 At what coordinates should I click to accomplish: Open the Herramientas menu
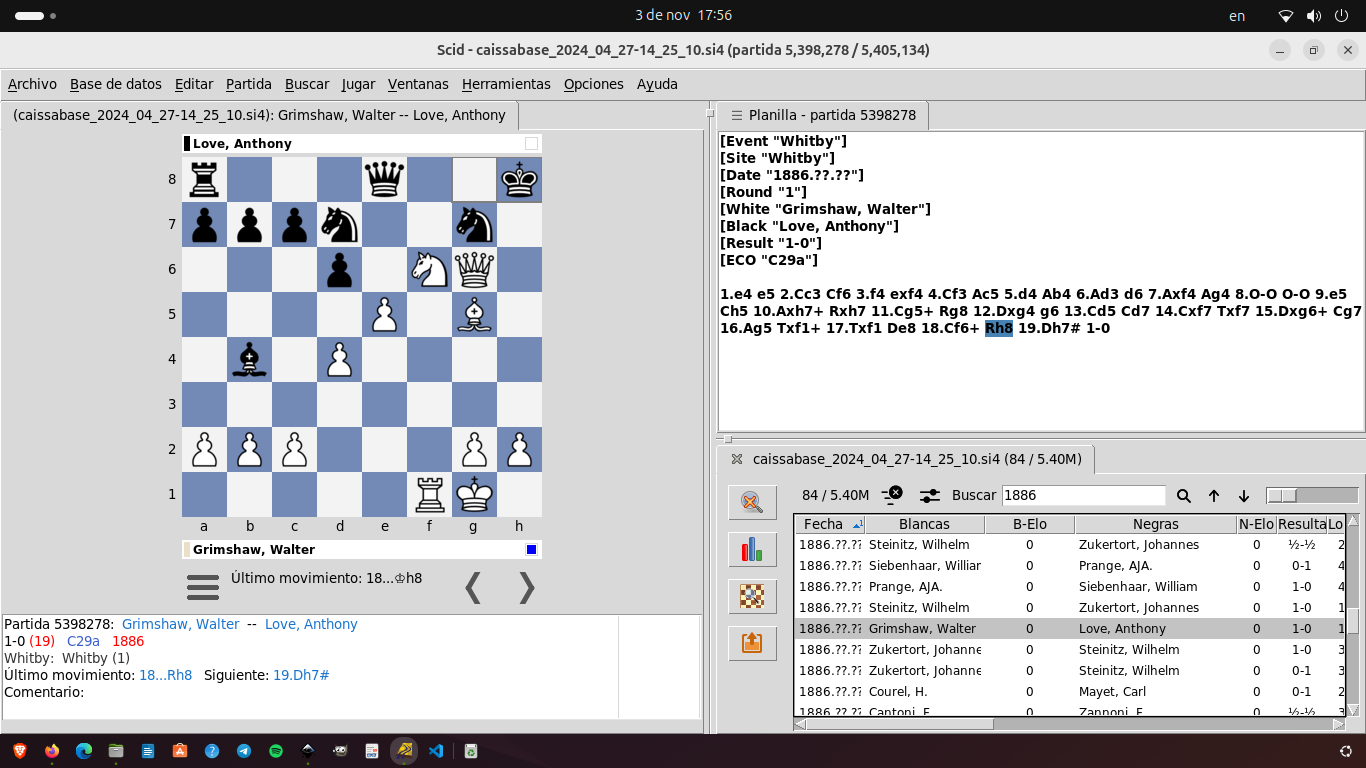pos(506,84)
